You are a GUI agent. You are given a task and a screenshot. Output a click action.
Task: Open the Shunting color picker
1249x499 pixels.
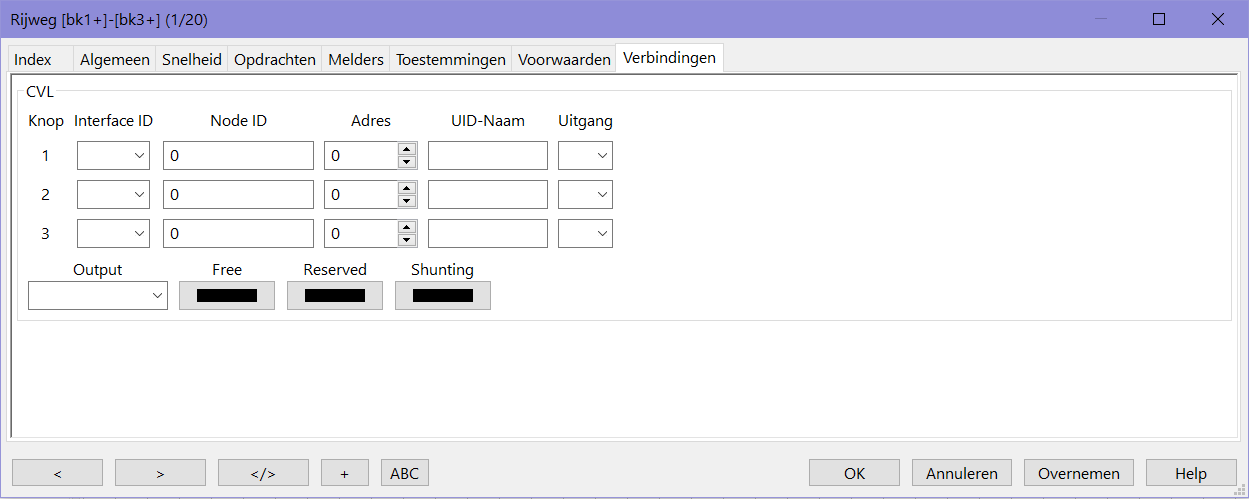tap(443, 295)
